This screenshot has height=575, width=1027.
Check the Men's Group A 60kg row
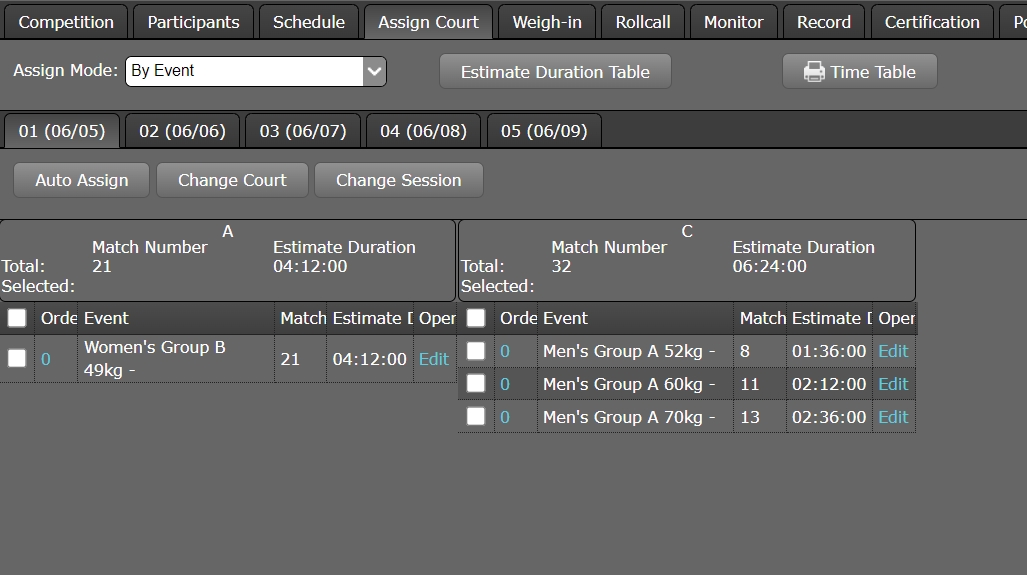476,384
